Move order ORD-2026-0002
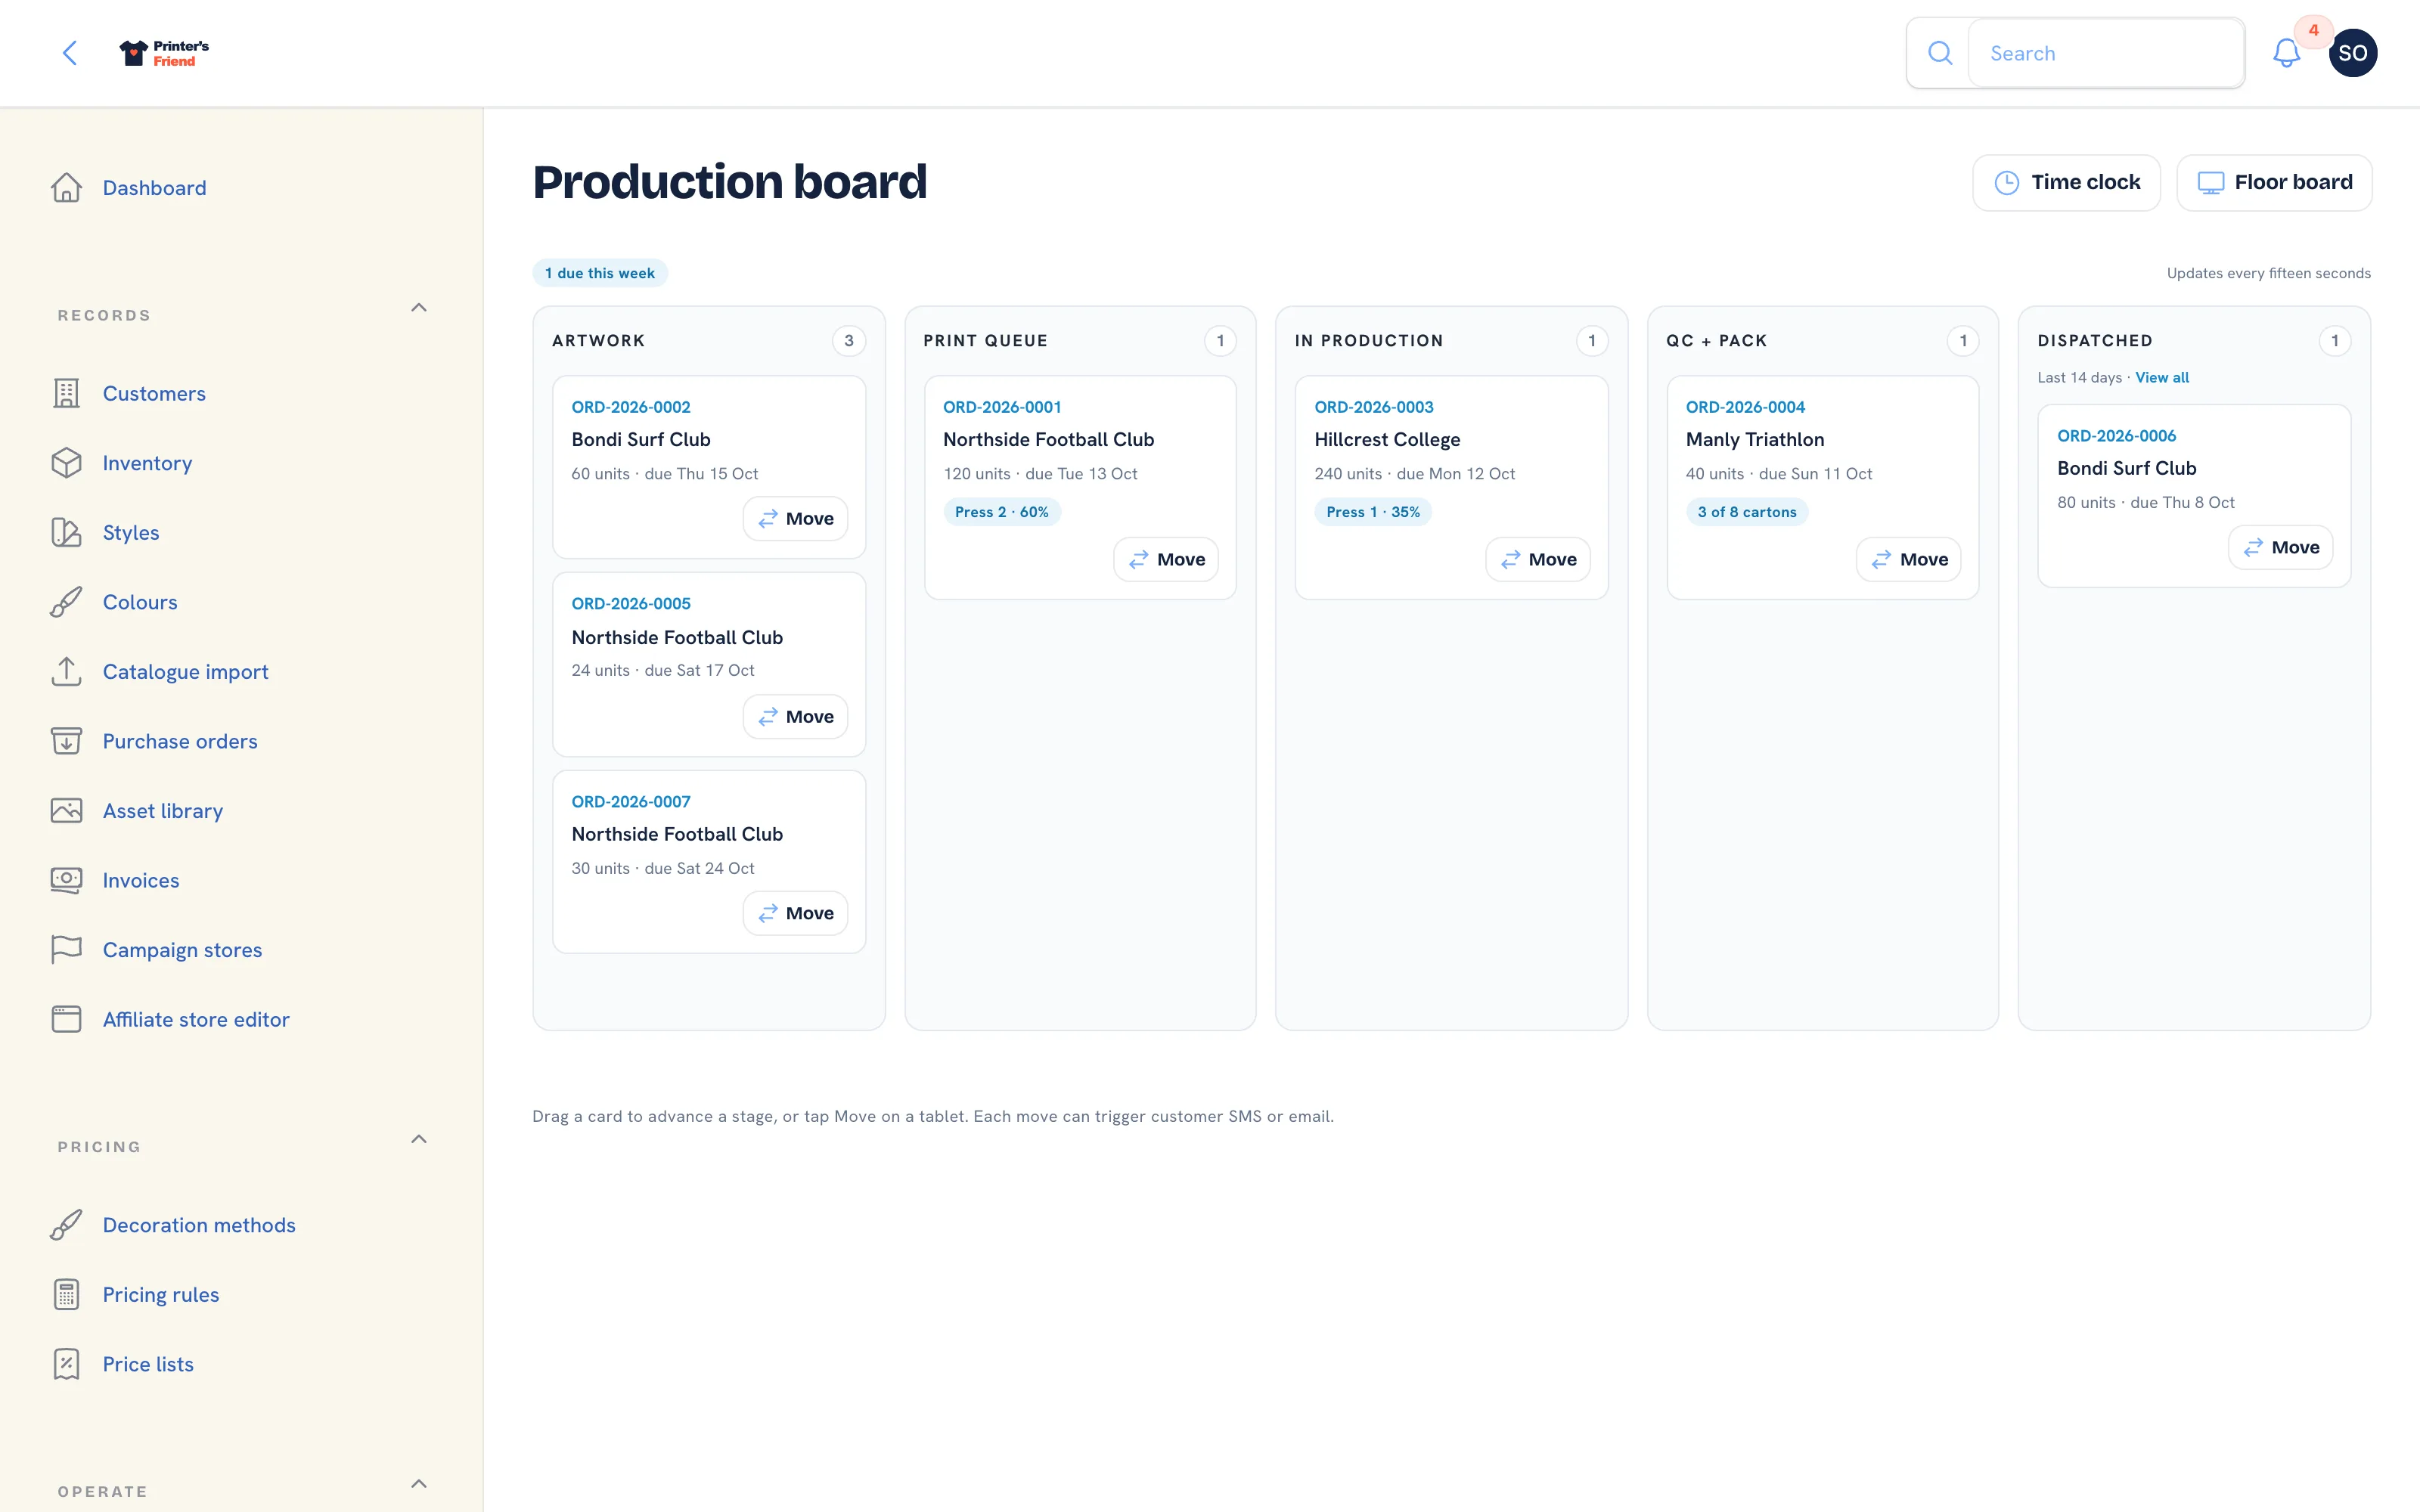This screenshot has width=2420, height=1512. click(x=795, y=518)
